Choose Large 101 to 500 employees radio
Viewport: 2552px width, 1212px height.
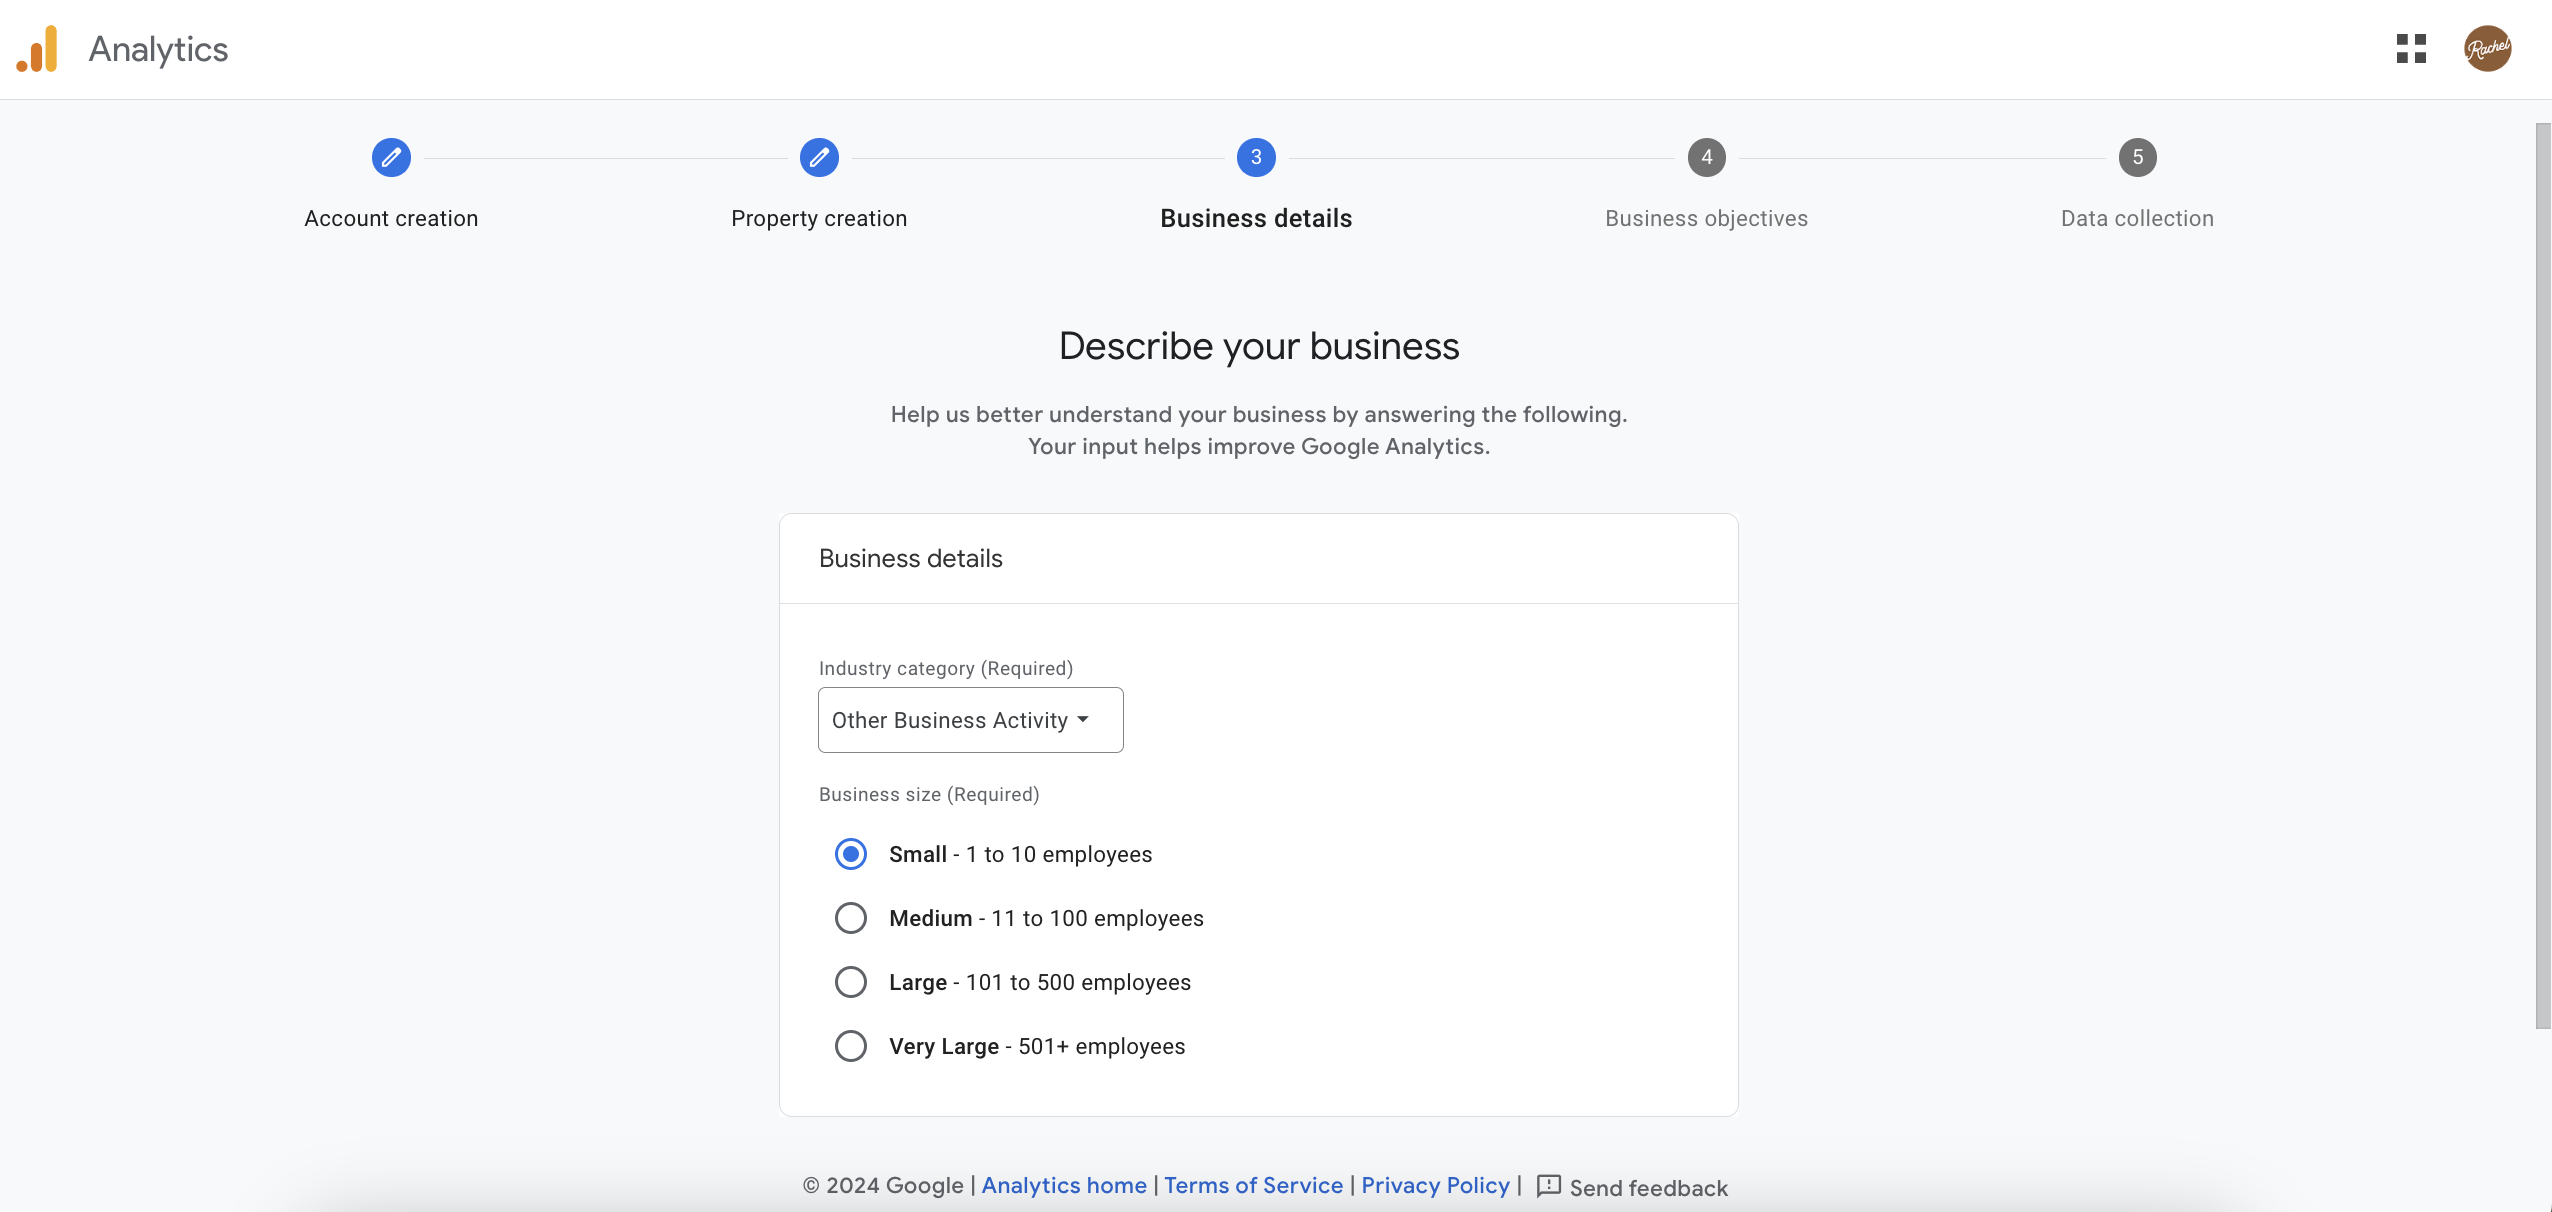(851, 982)
